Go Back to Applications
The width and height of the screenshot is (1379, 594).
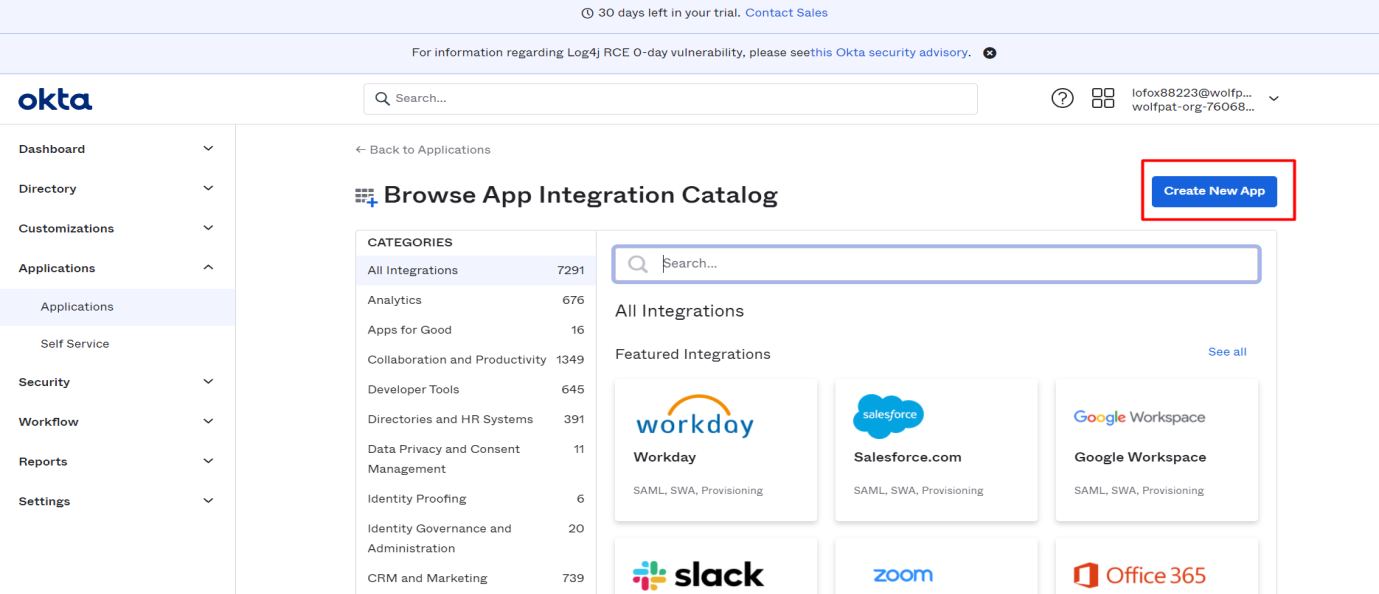(x=423, y=150)
